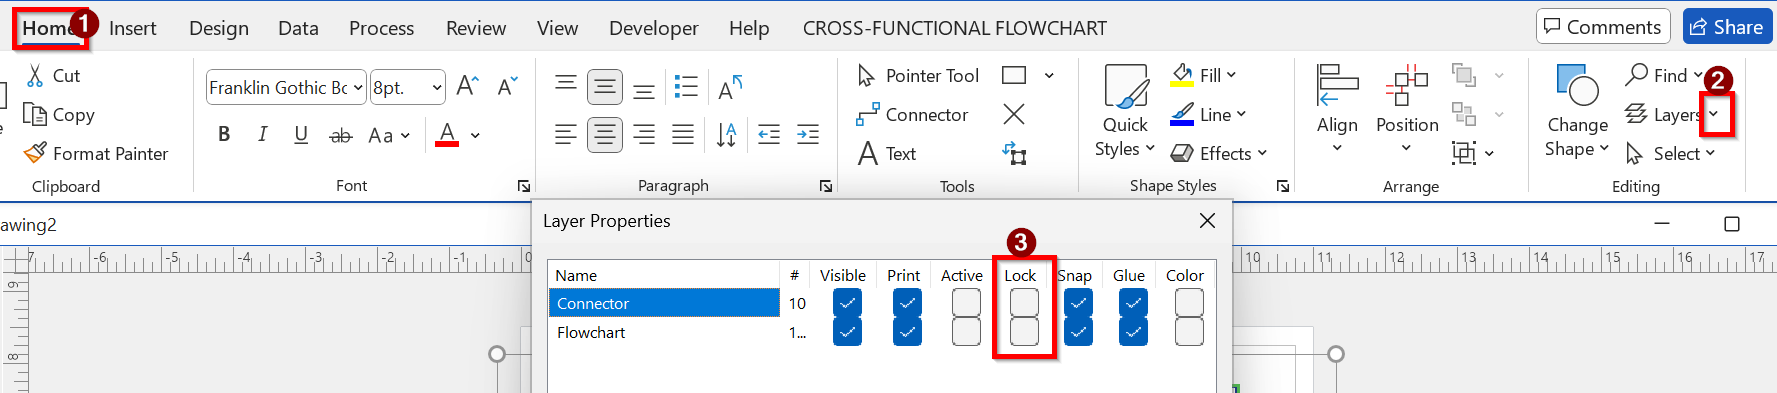Open the font name dropdown

click(358, 88)
